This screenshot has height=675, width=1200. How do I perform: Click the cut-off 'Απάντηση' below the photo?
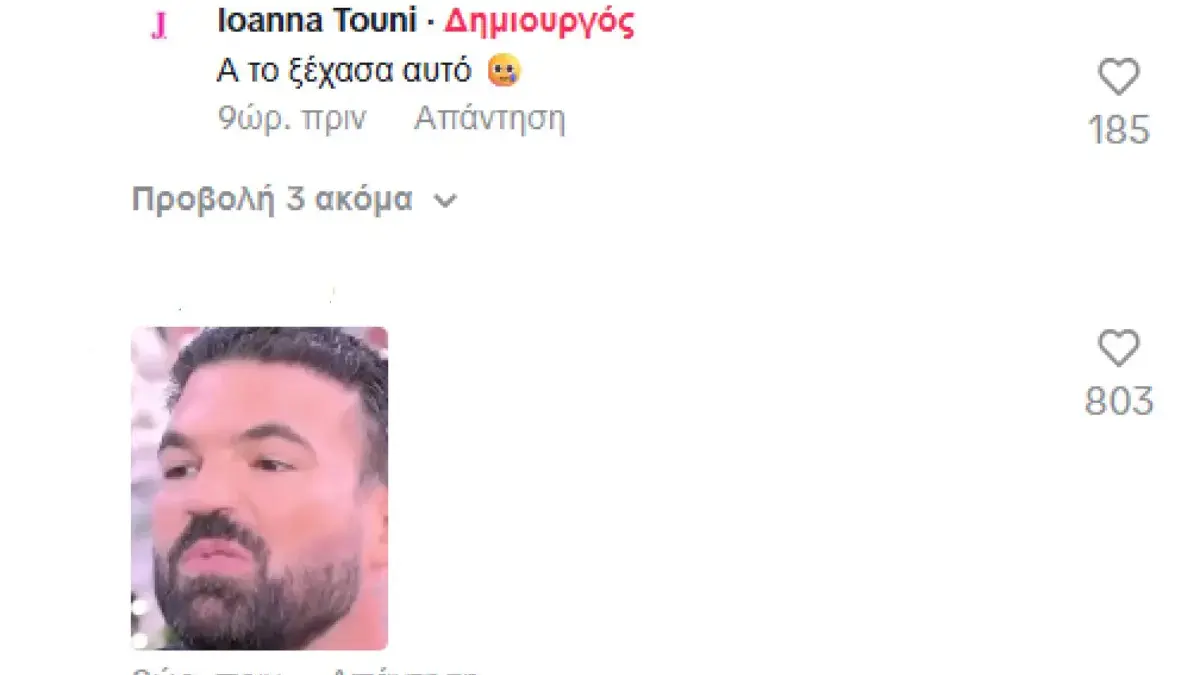point(403,670)
